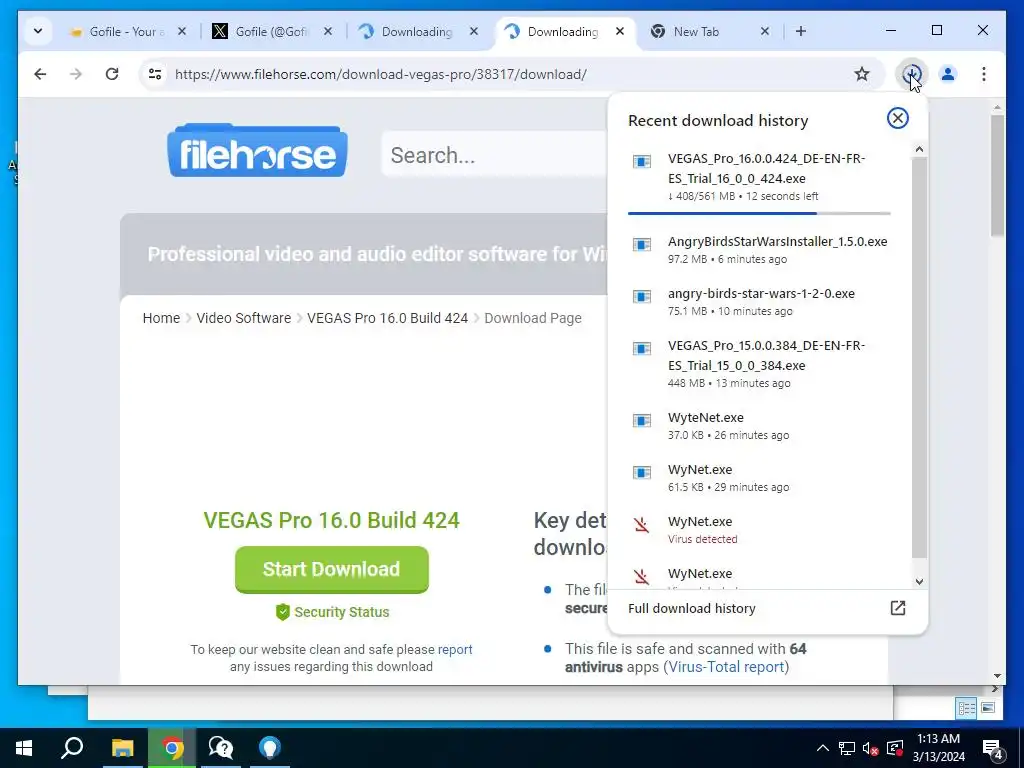
Task: Click the download list scrollbar thumb
Action: (x=919, y=357)
